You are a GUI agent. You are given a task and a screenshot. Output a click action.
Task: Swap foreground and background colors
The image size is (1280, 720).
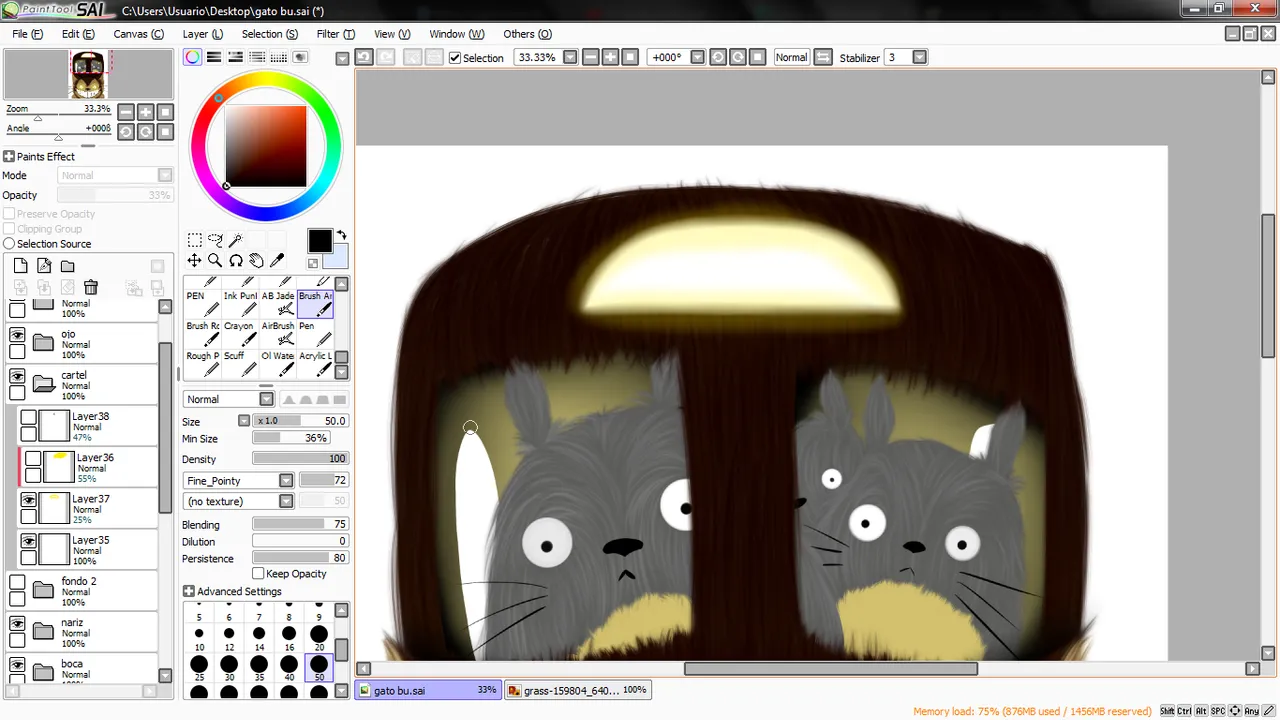(341, 236)
